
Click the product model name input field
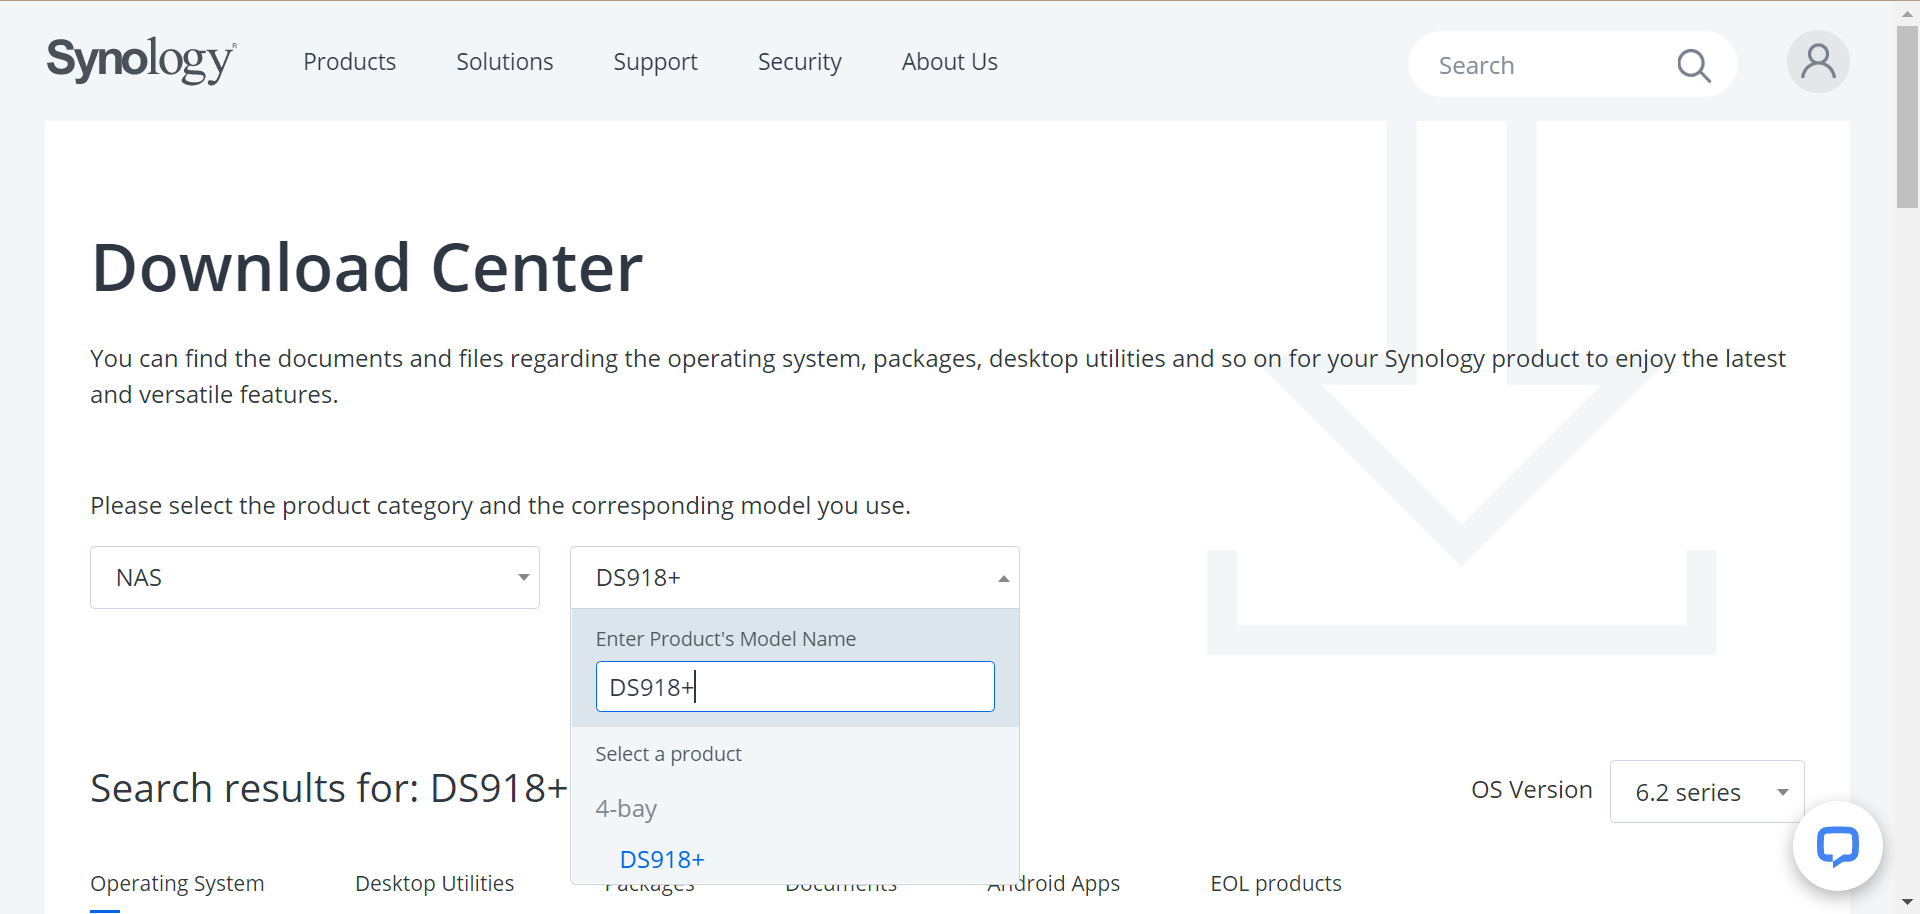(x=794, y=687)
